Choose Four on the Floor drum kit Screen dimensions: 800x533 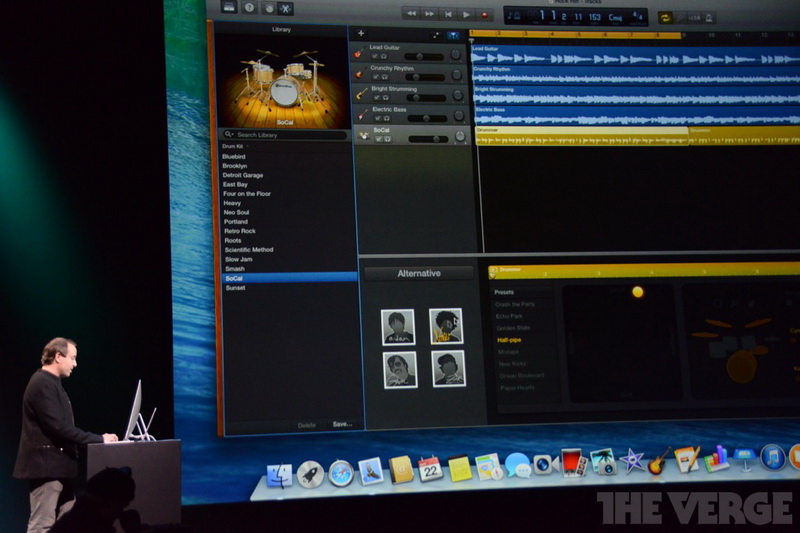click(247, 194)
